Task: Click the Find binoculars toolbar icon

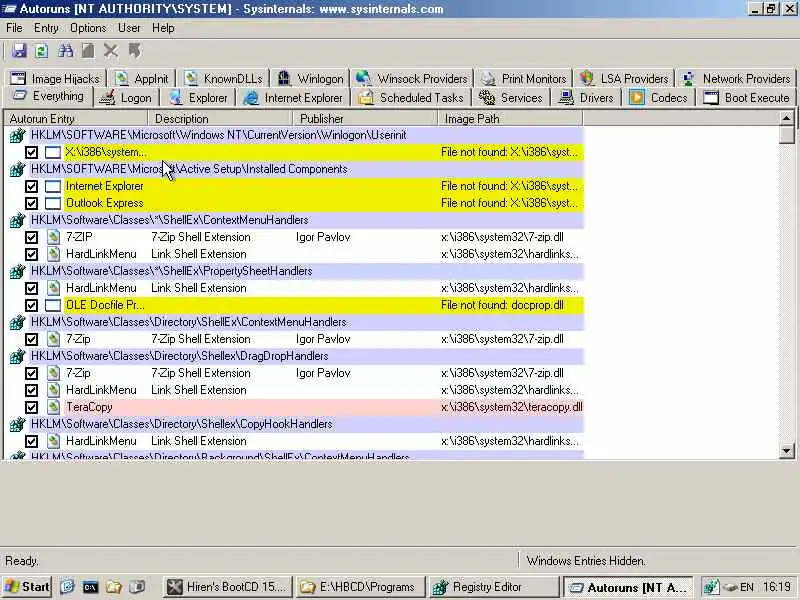Action: 65,51
